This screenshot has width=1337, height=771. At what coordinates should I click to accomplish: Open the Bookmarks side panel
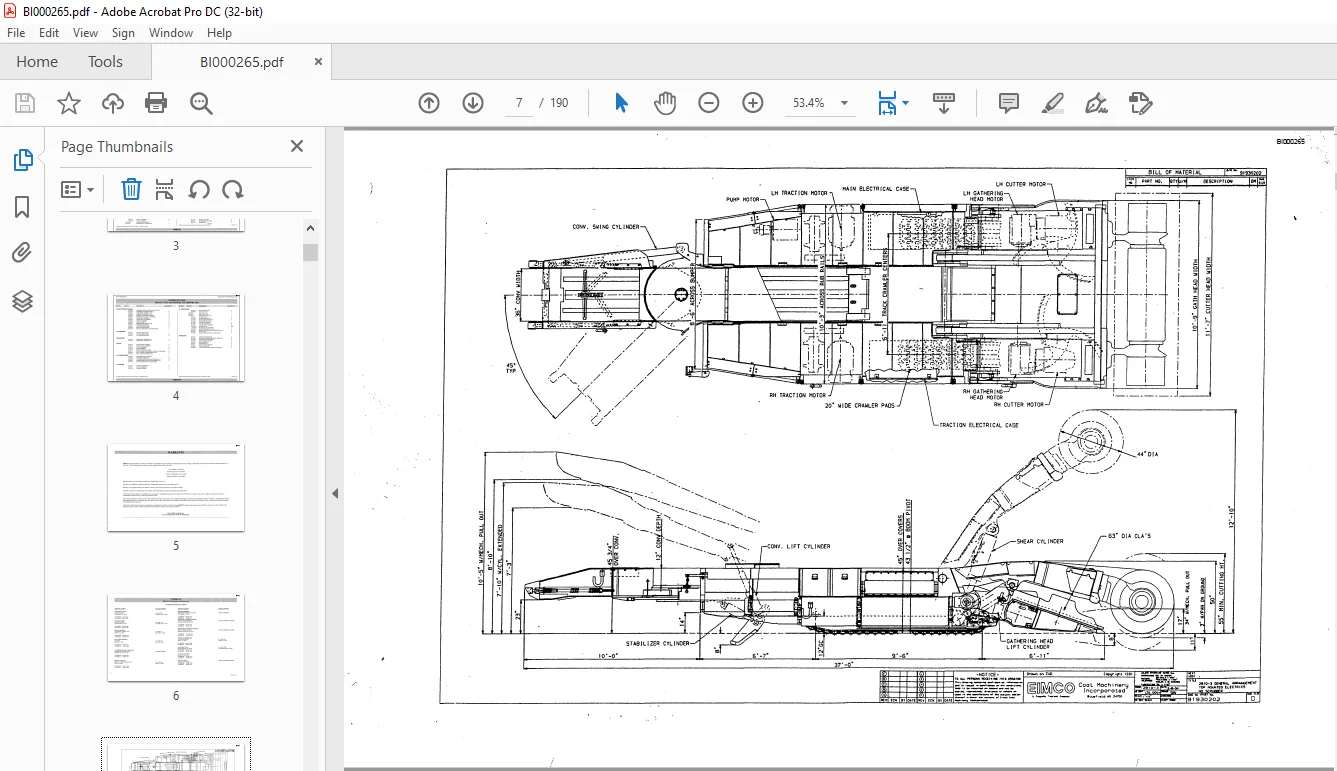[x=22, y=207]
